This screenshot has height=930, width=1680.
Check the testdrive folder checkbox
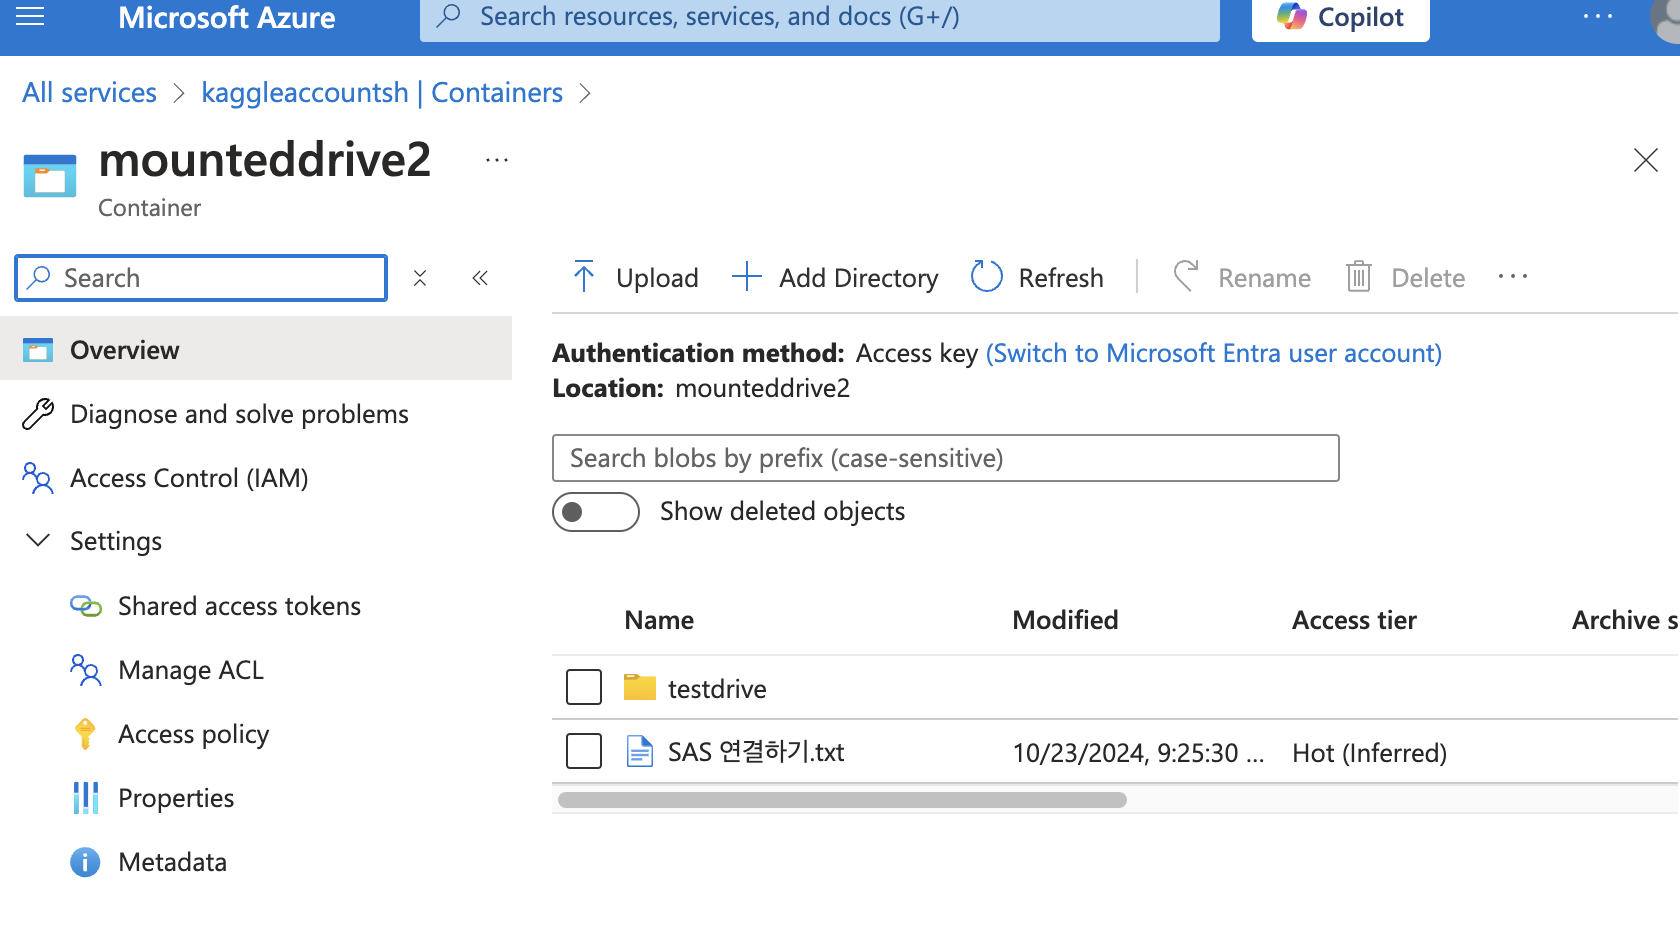(584, 688)
